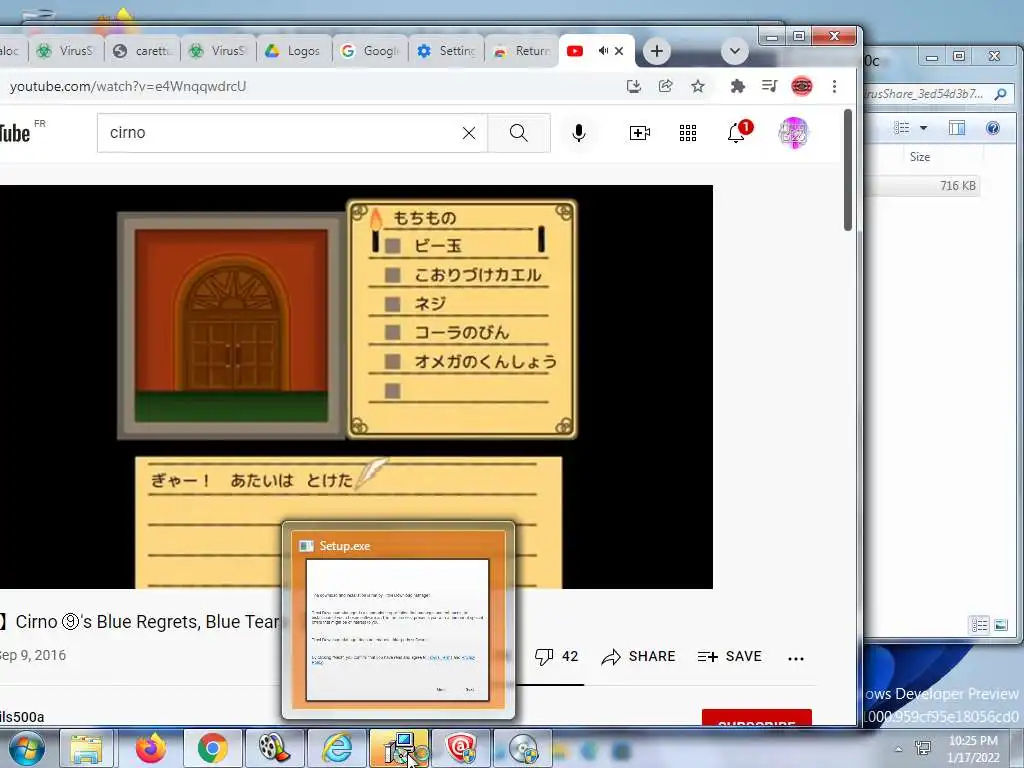Open Explorer help question mark icon
The height and width of the screenshot is (768, 1024).
tap(993, 128)
